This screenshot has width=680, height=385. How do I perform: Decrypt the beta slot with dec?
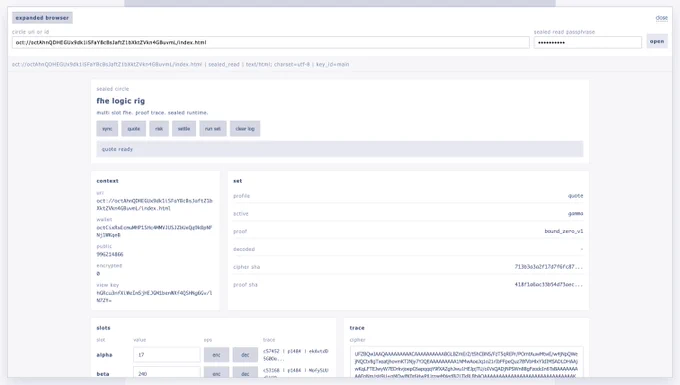coord(245,373)
